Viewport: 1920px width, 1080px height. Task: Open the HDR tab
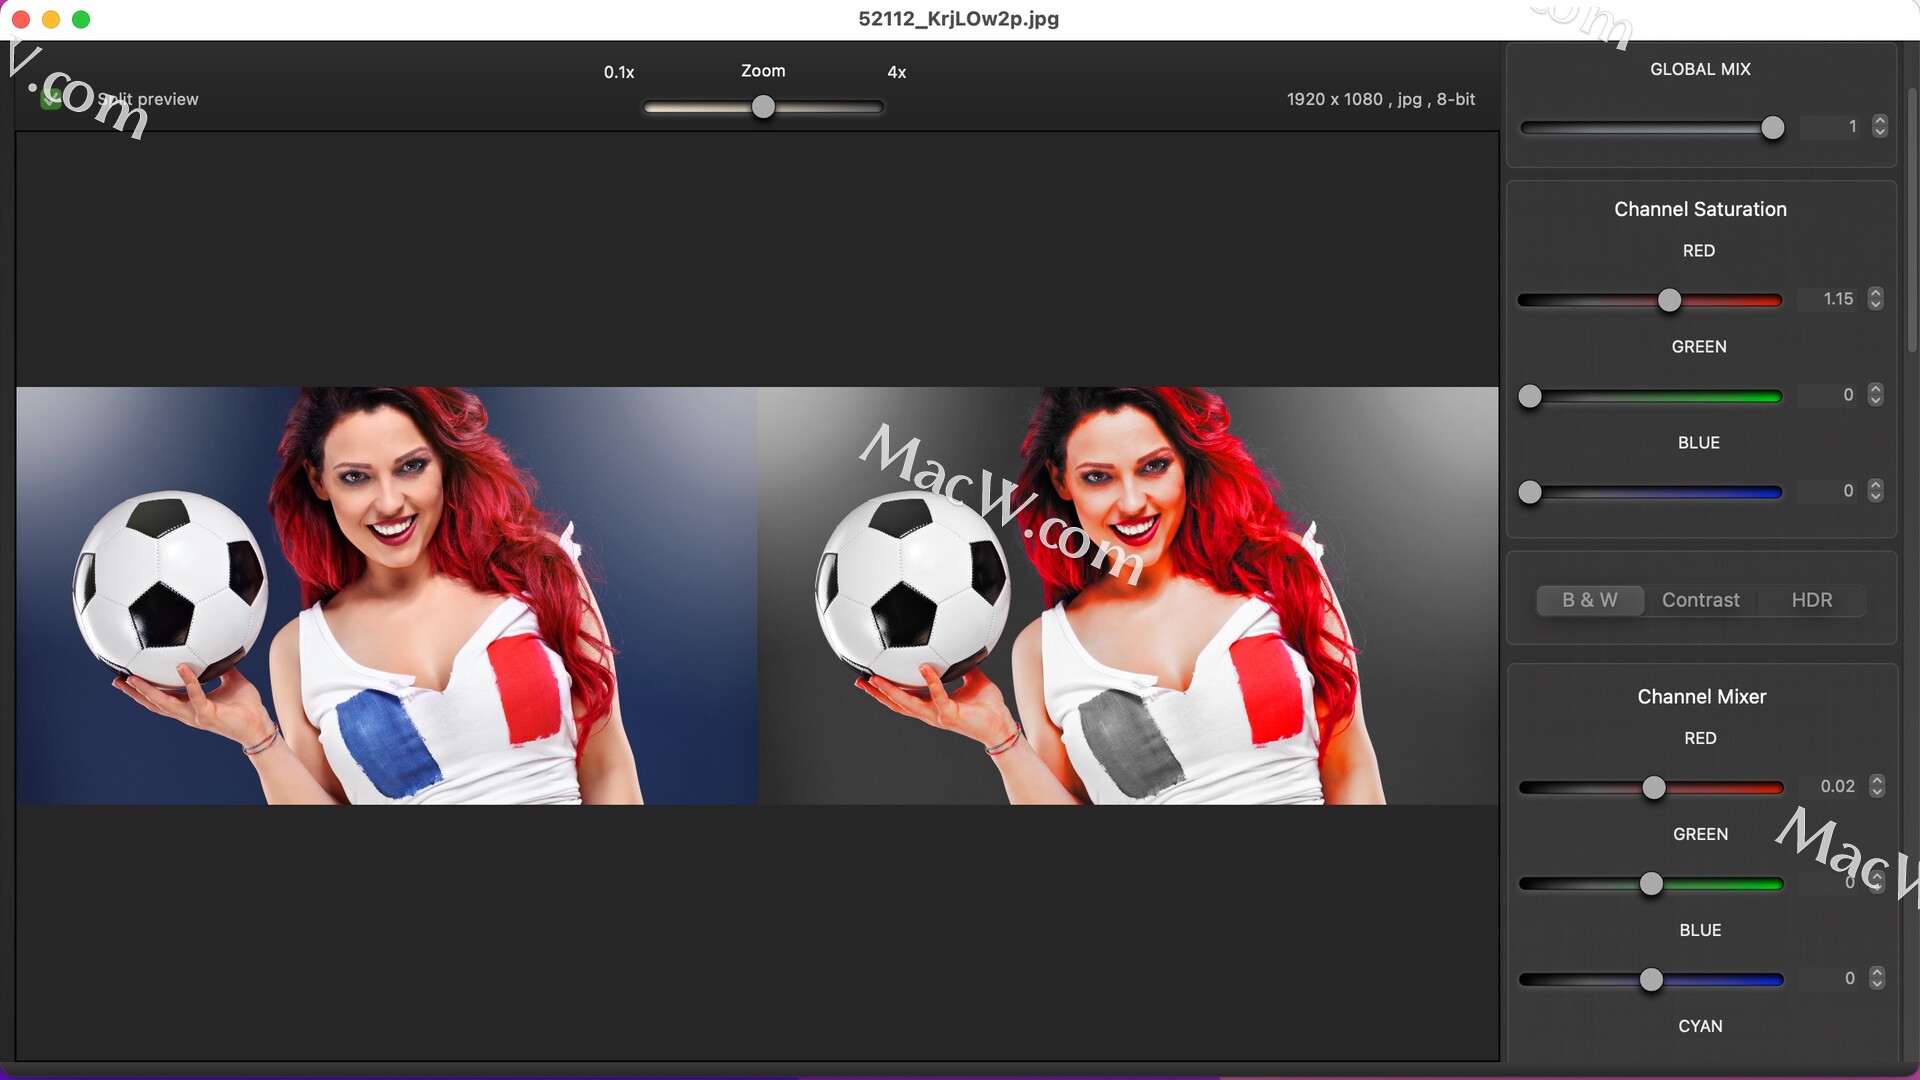(x=1811, y=600)
